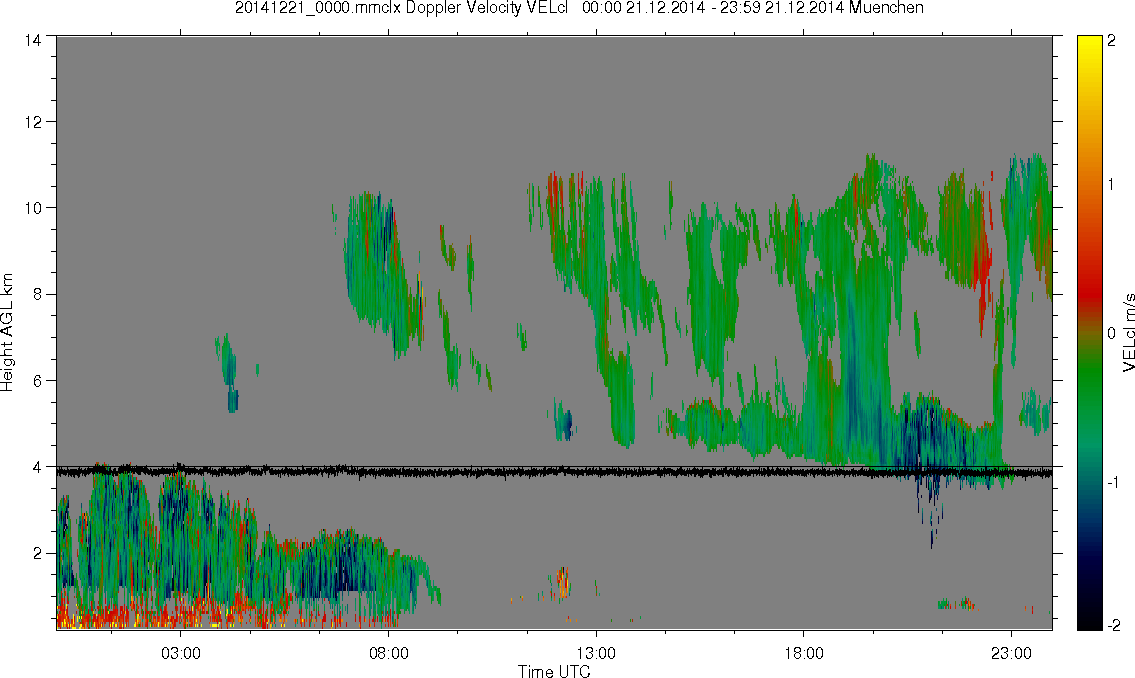Viewport: 1135px width, 678px height.
Task: Click the height label '4'
Action: coord(37,467)
